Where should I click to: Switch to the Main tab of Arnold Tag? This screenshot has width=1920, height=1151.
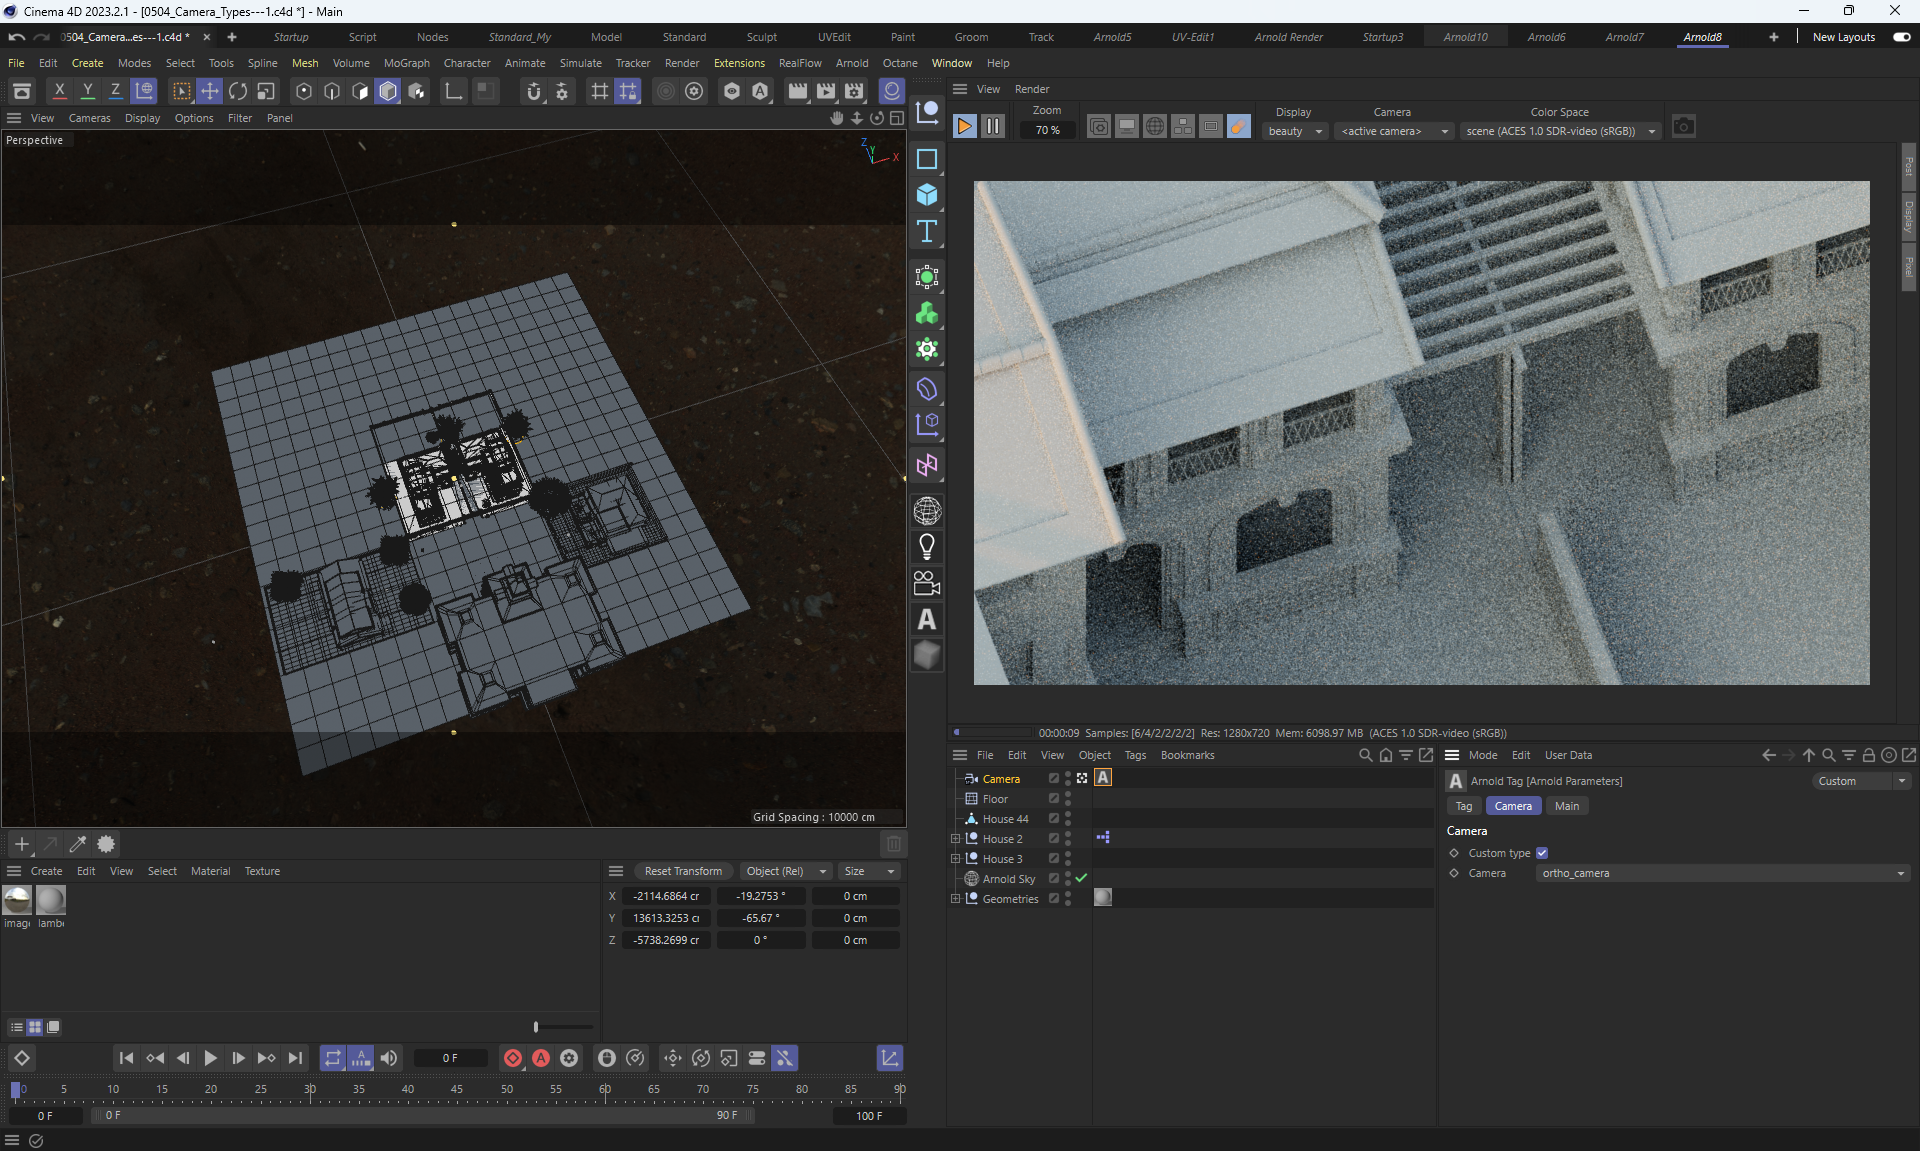pyautogui.click(x=1566, y=806)
